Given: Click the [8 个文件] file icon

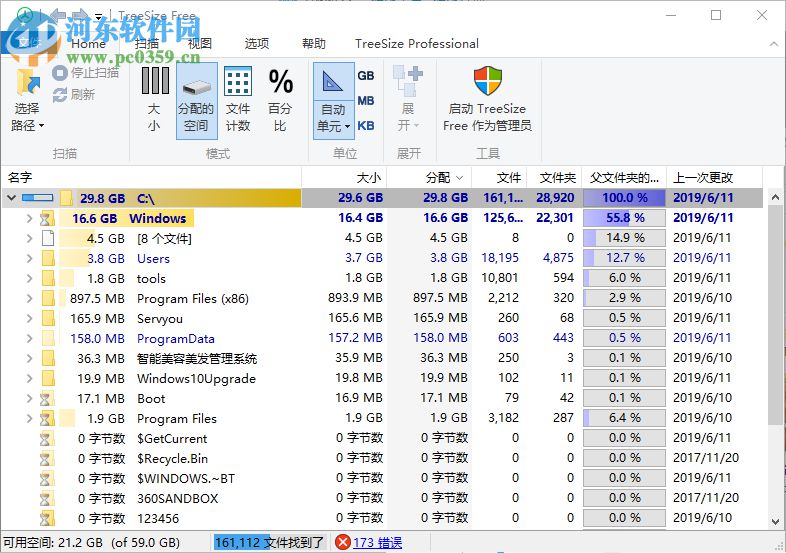Looking at the screenshot, I should (48, 238).
